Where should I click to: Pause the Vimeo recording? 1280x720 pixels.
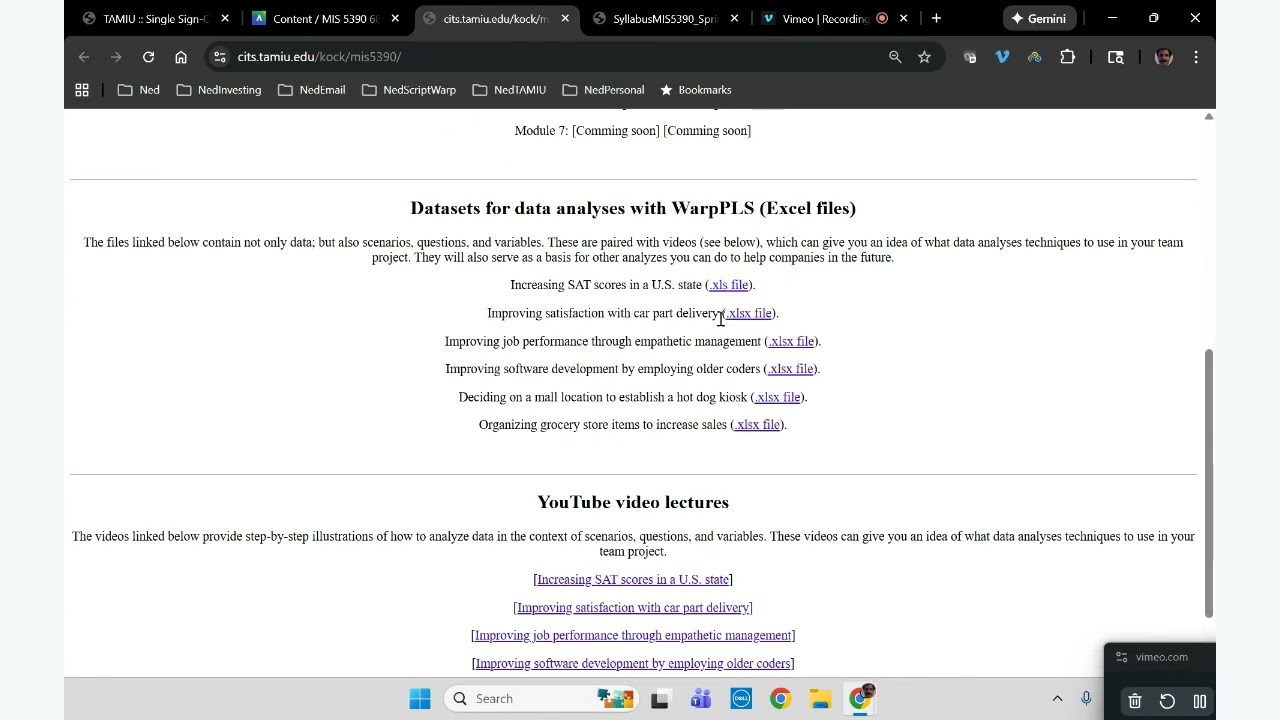click(1200, 701)
